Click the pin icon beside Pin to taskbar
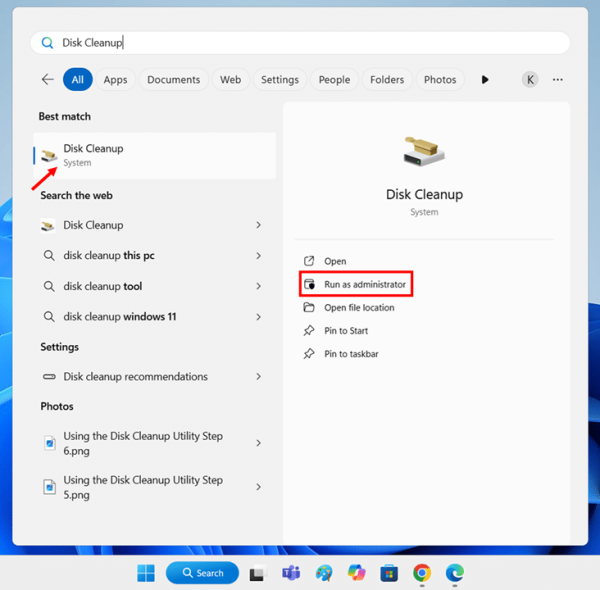The height and width of the screenshot is (590, 600). pos(309,354)
